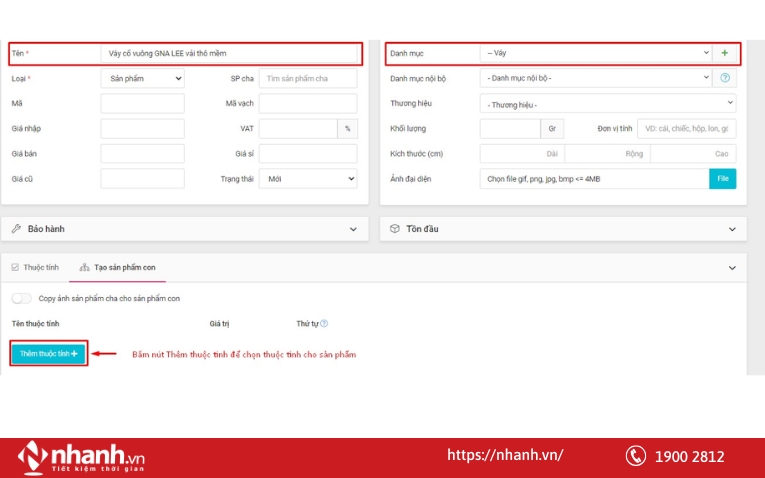Open the Loại dropdown showing Sản phẩm

tap(142, 78)
